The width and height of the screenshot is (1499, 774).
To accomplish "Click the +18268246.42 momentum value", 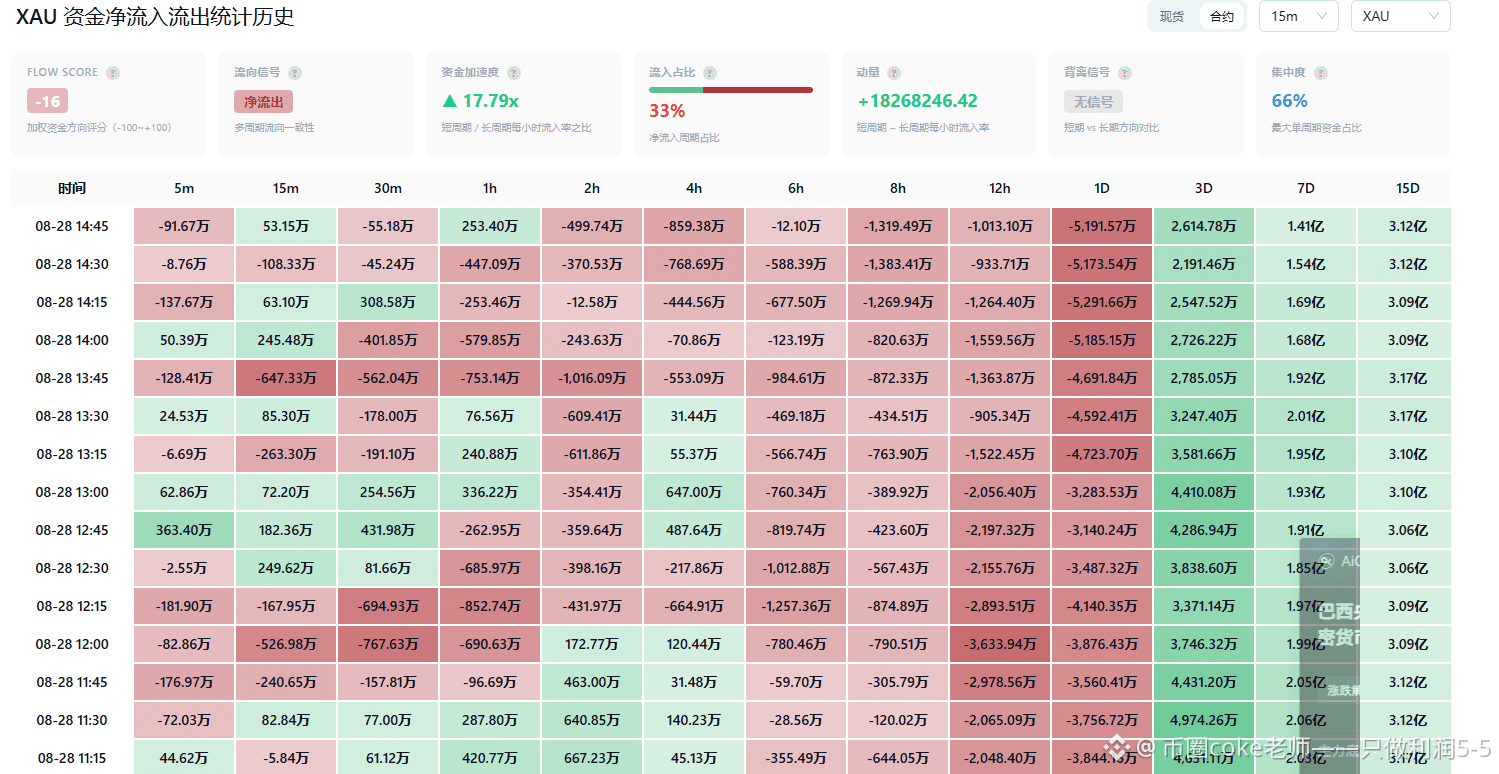I will (x=917, y=101).
